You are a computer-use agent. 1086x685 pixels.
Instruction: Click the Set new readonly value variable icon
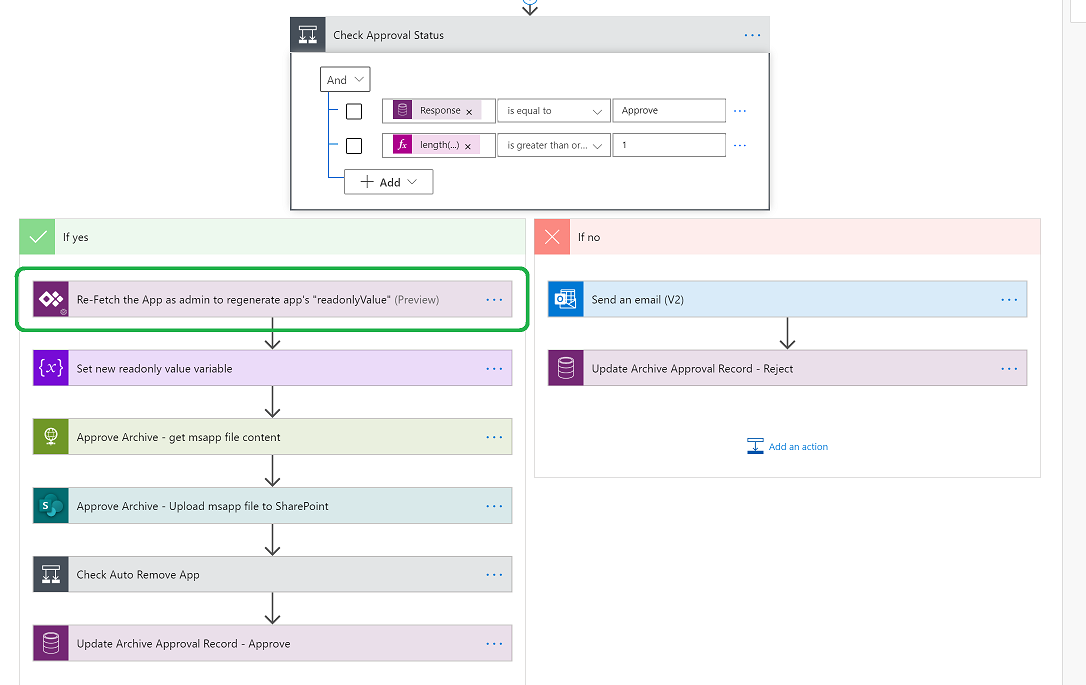[x=51, y=368]
